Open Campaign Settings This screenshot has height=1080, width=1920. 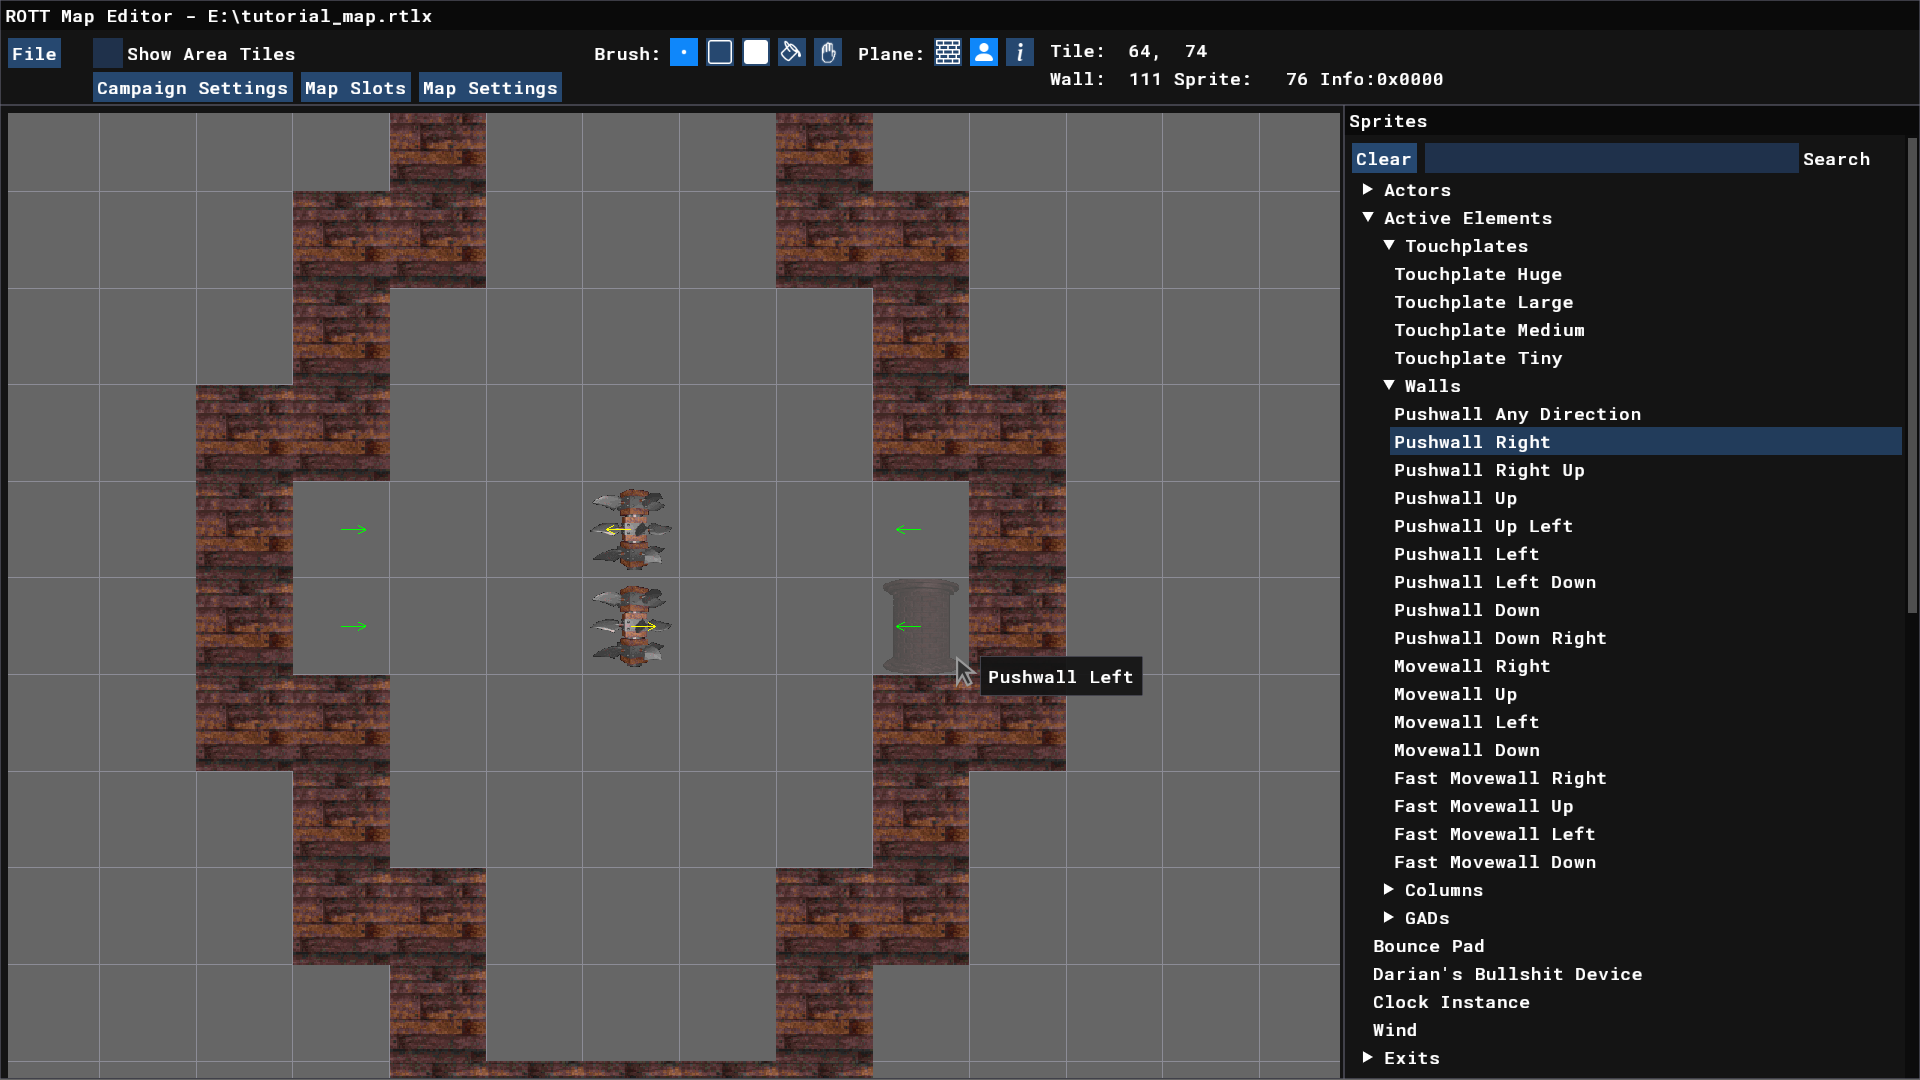(x=192, y=88)
